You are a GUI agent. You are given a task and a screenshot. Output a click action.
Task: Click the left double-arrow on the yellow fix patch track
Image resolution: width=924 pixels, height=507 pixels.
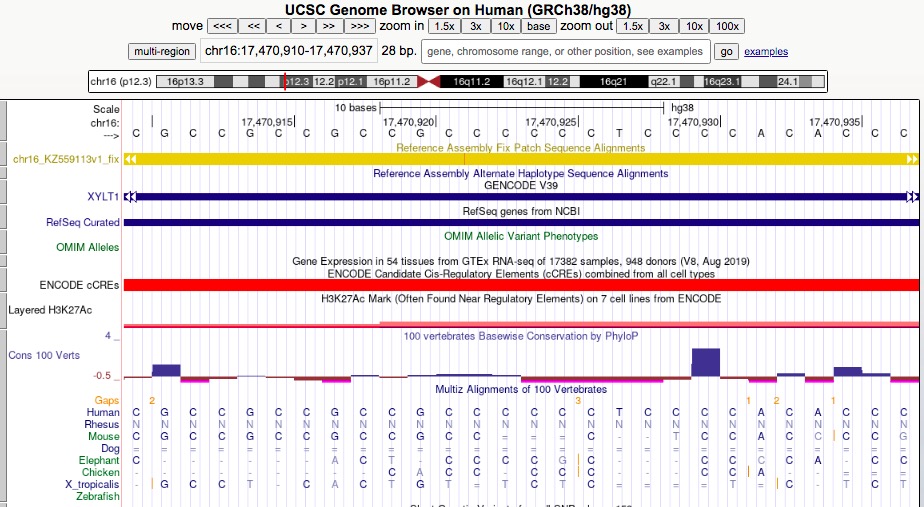(131, 159)
